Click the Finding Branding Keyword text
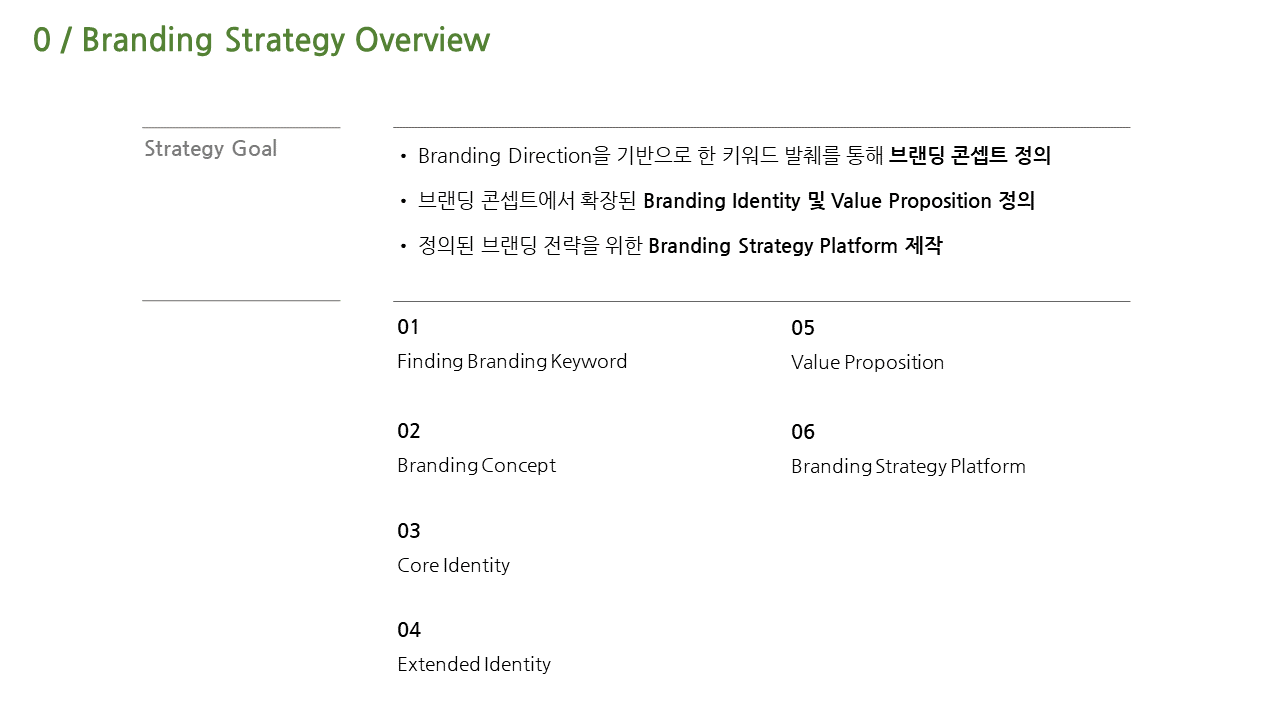The width and height of the screenshot is (1280, 720). coord(512,361)
